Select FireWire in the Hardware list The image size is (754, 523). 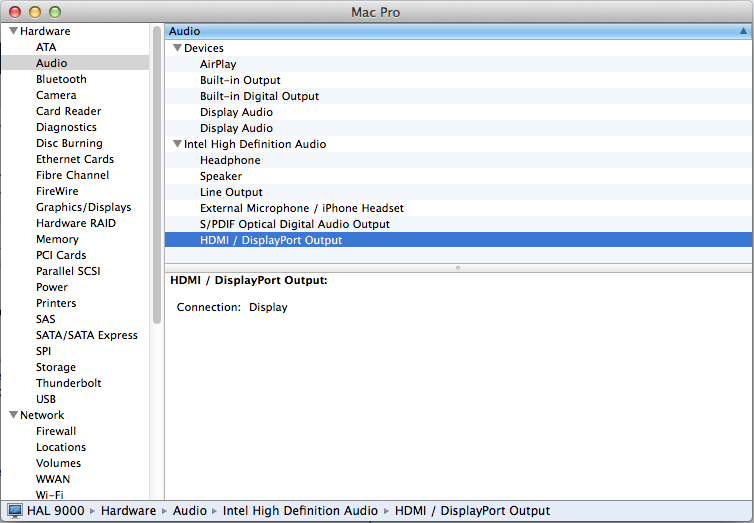click(x=57, y=191)
